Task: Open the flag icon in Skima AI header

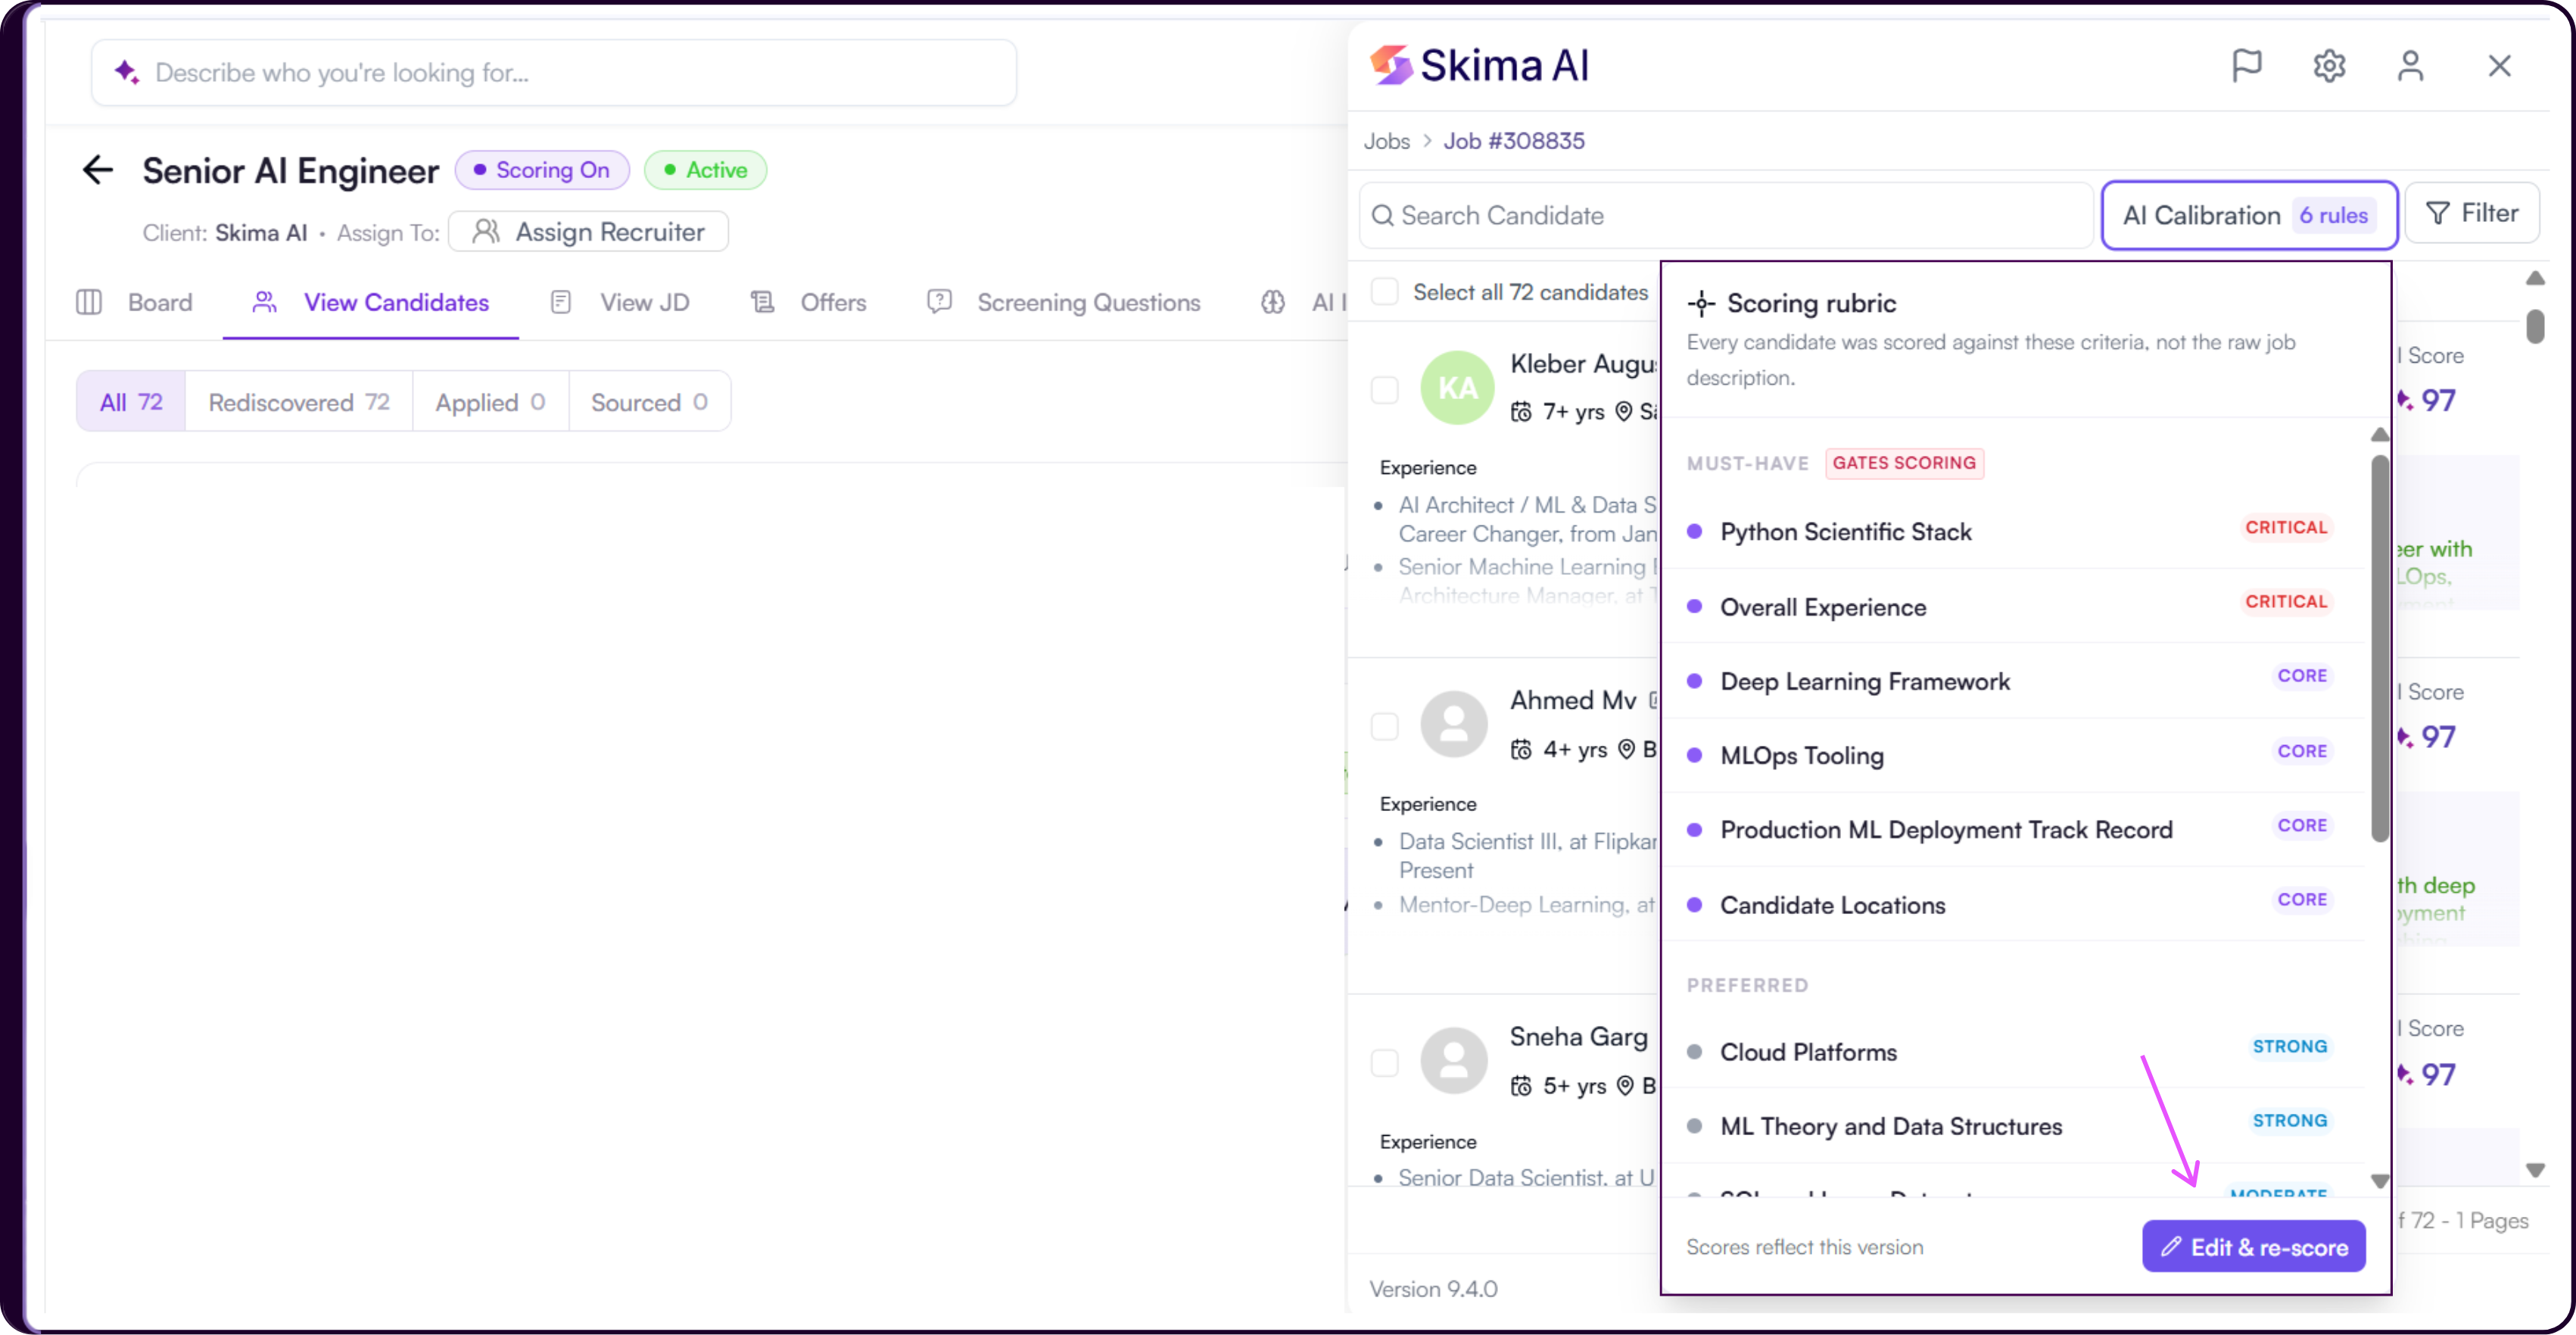Action: pos(2247,66)
